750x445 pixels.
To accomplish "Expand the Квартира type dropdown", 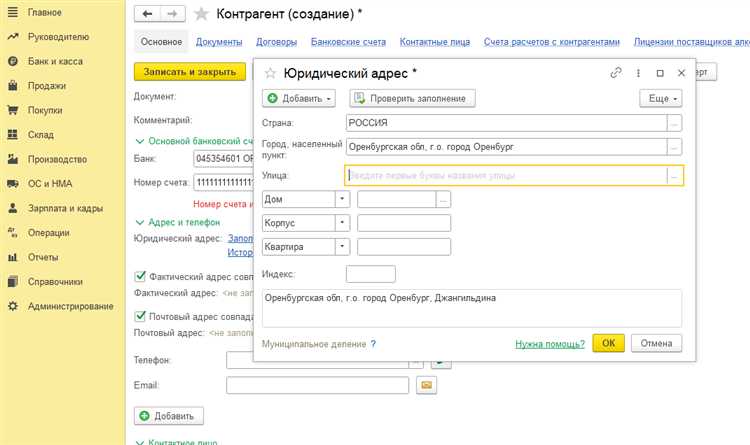I will pos(342,246).
